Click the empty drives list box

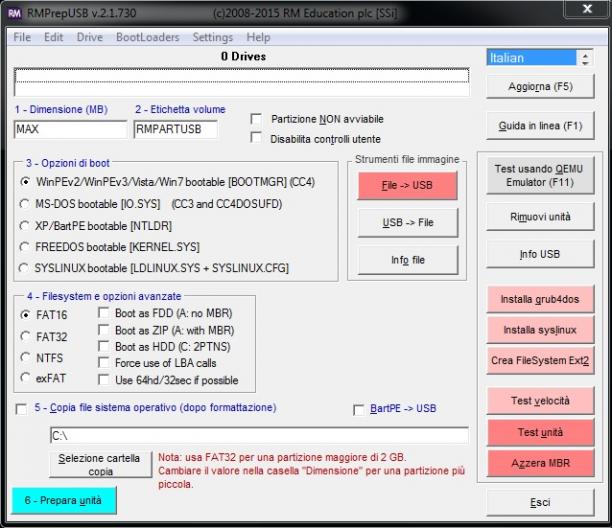coord(242,82)
